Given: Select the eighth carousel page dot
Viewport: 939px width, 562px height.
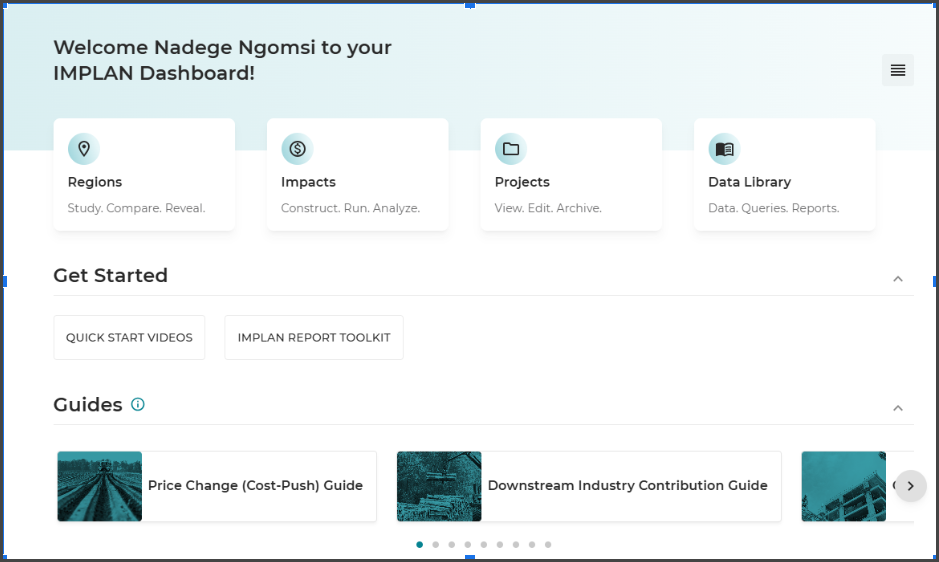Looking at the screenshot, I should point(532,545).
